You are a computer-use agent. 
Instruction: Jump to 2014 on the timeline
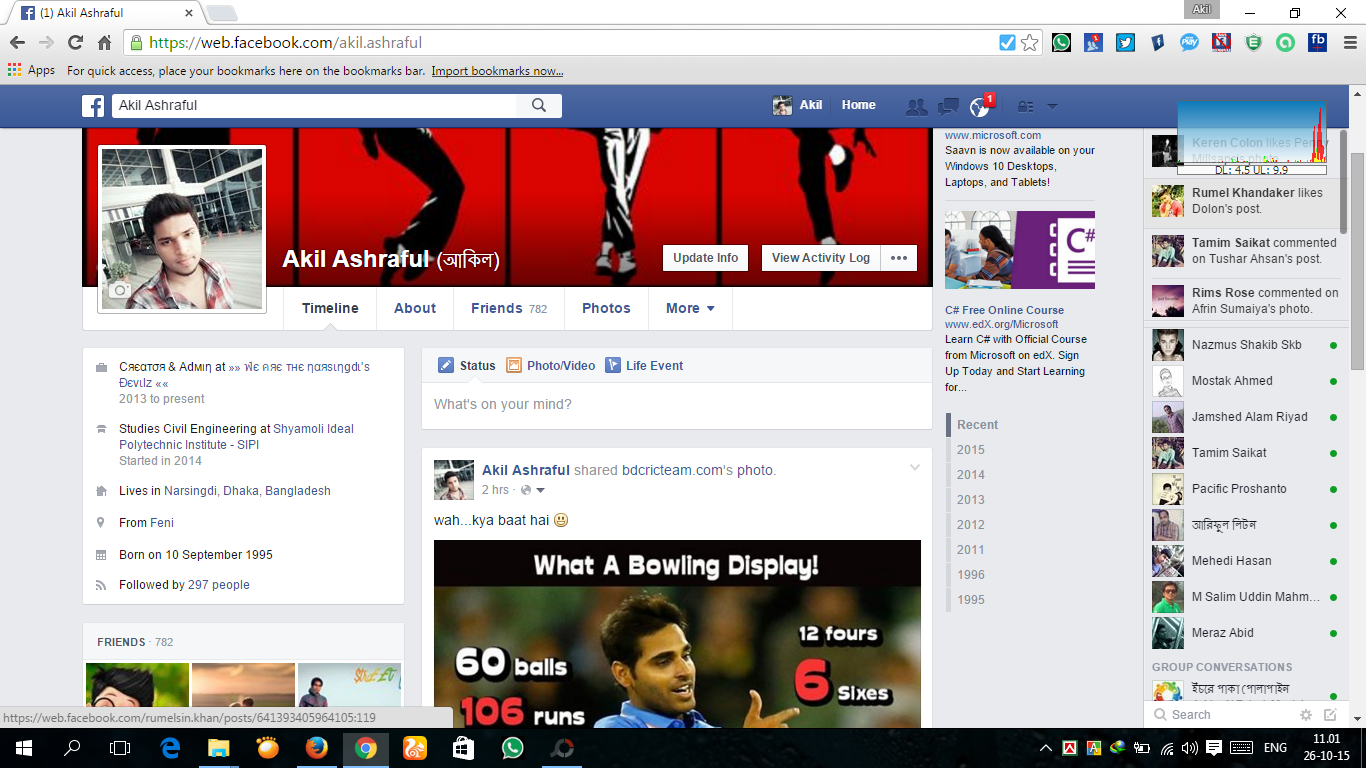971,475
